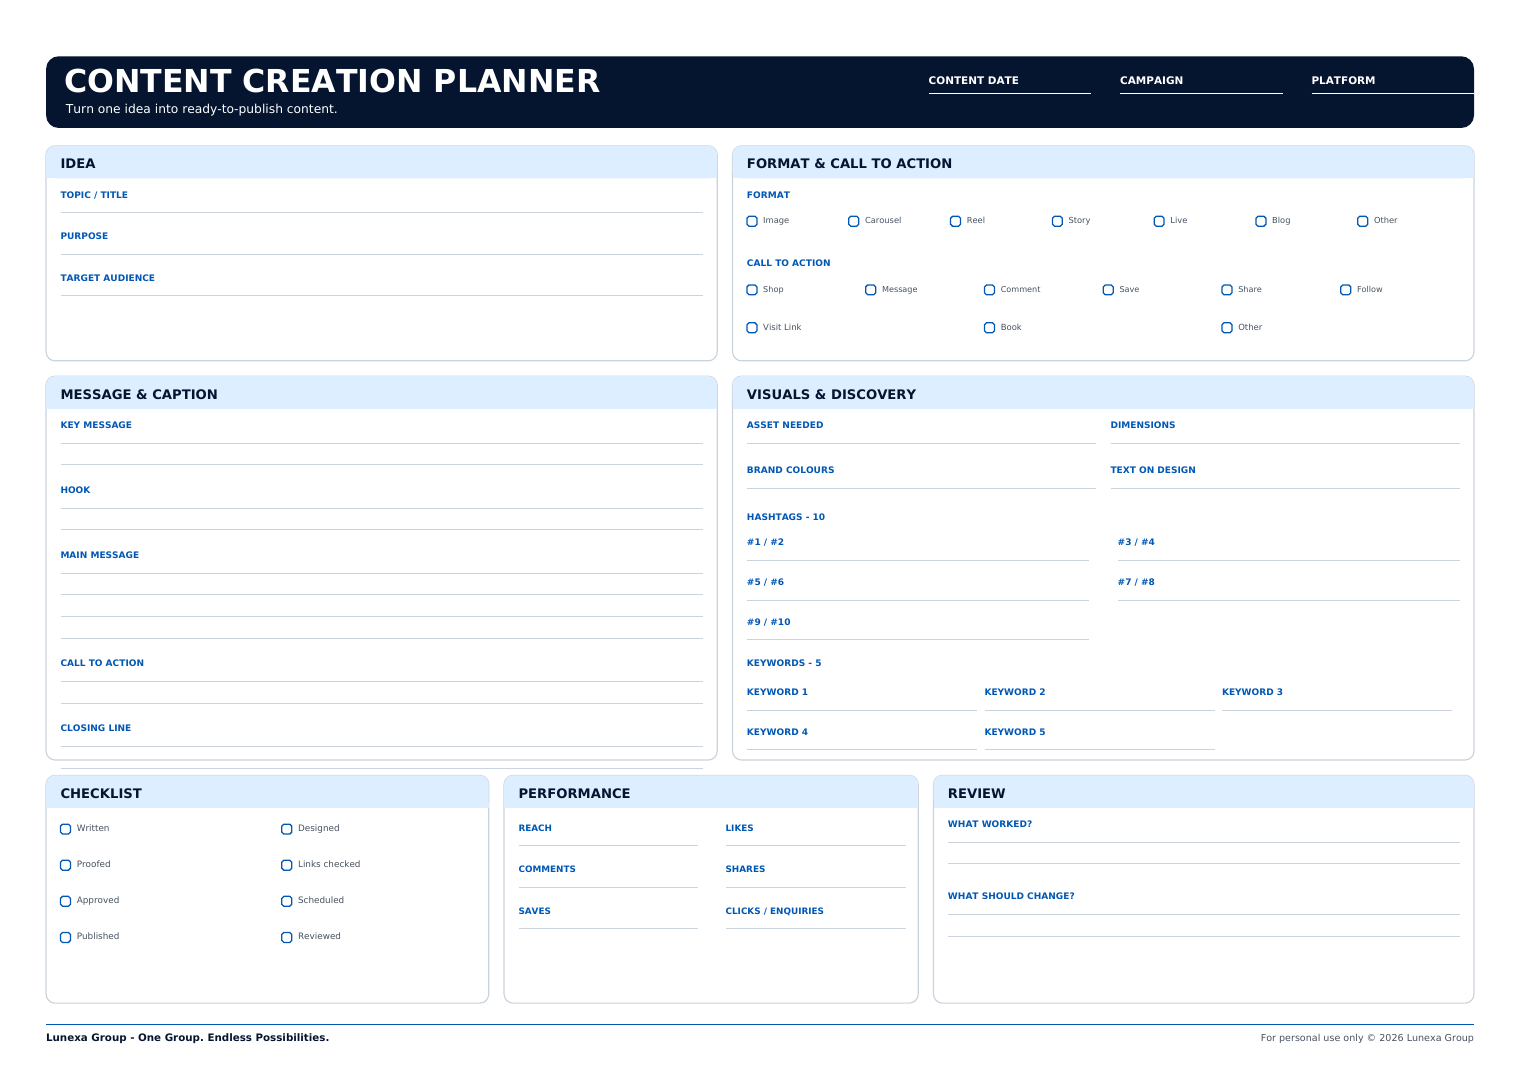Mark Published as done
The image size is (1521, 1075).
coord(66,937)
